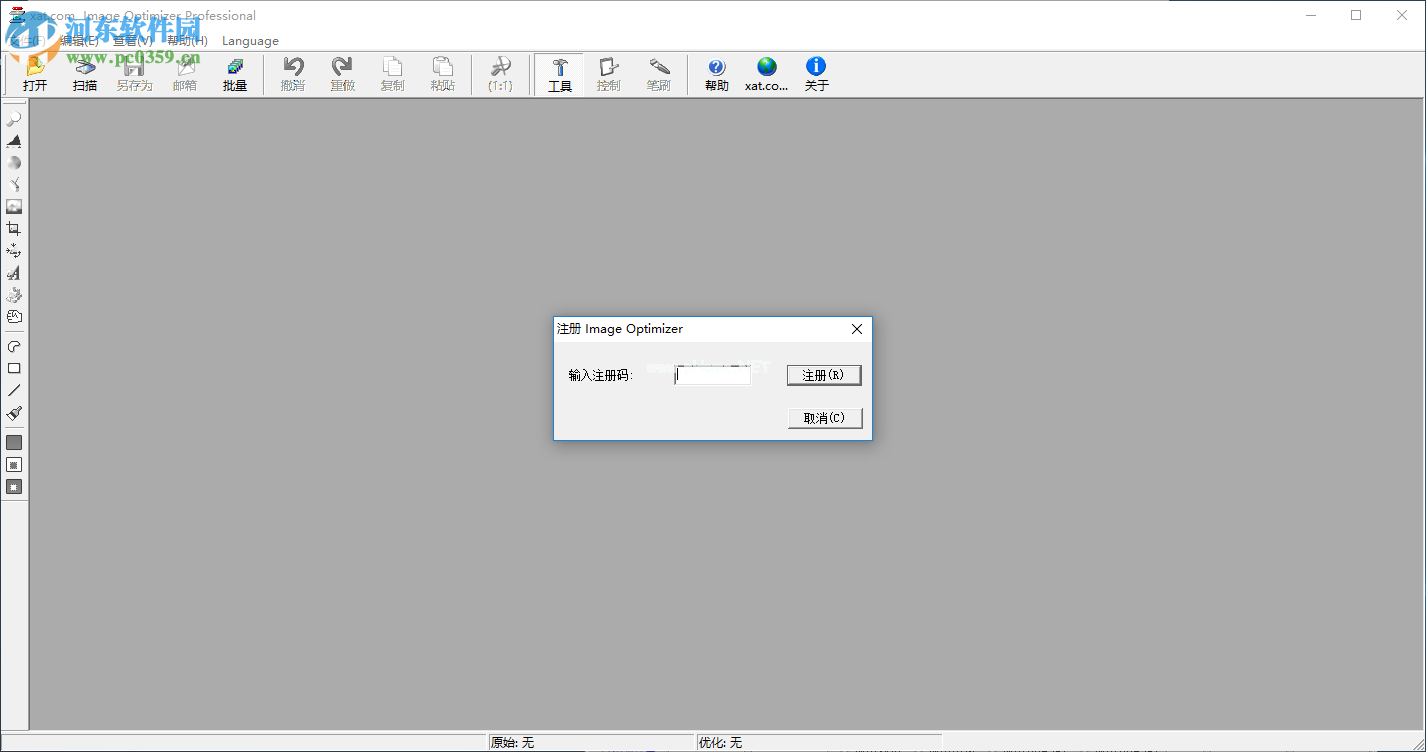Click the 扫描 (Scan) toolbar icon
1426x752 pixels.
click(x=85, y=74)
